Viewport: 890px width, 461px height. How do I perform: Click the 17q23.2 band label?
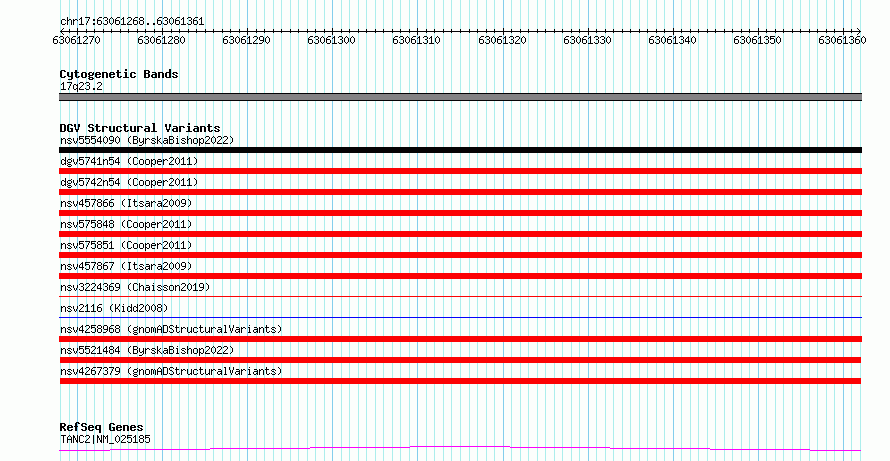click(81, 87)
